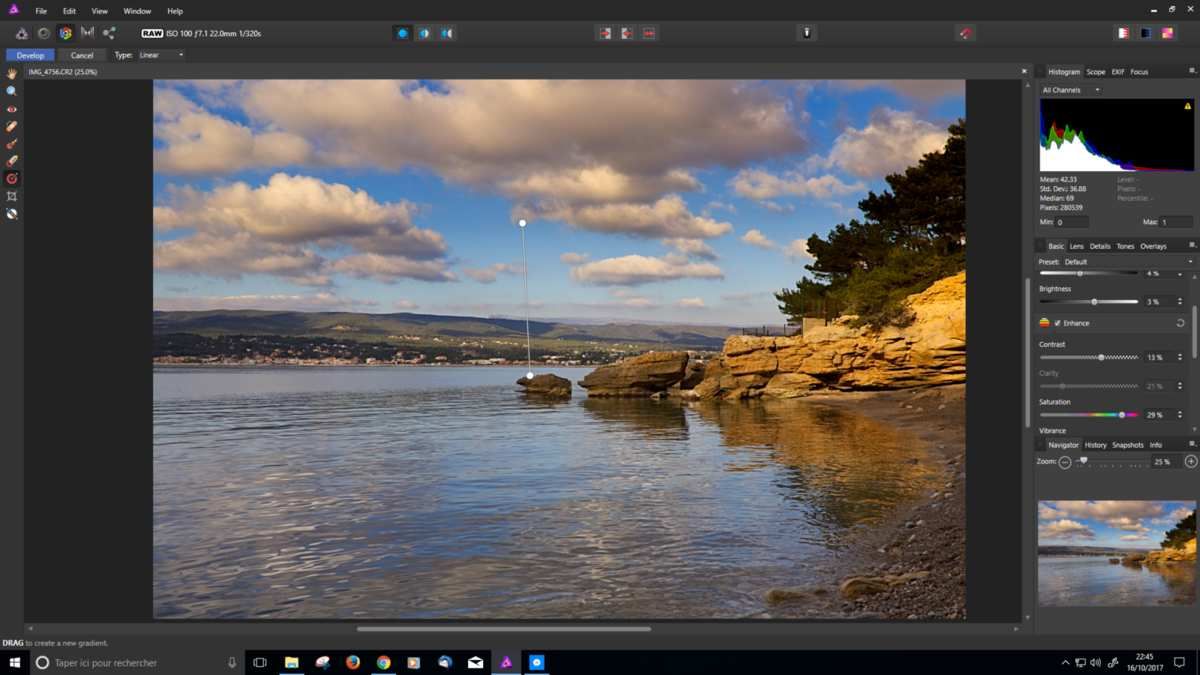Choose the White Balance tool
This screenshot has height=675, width=1200.
12,214
